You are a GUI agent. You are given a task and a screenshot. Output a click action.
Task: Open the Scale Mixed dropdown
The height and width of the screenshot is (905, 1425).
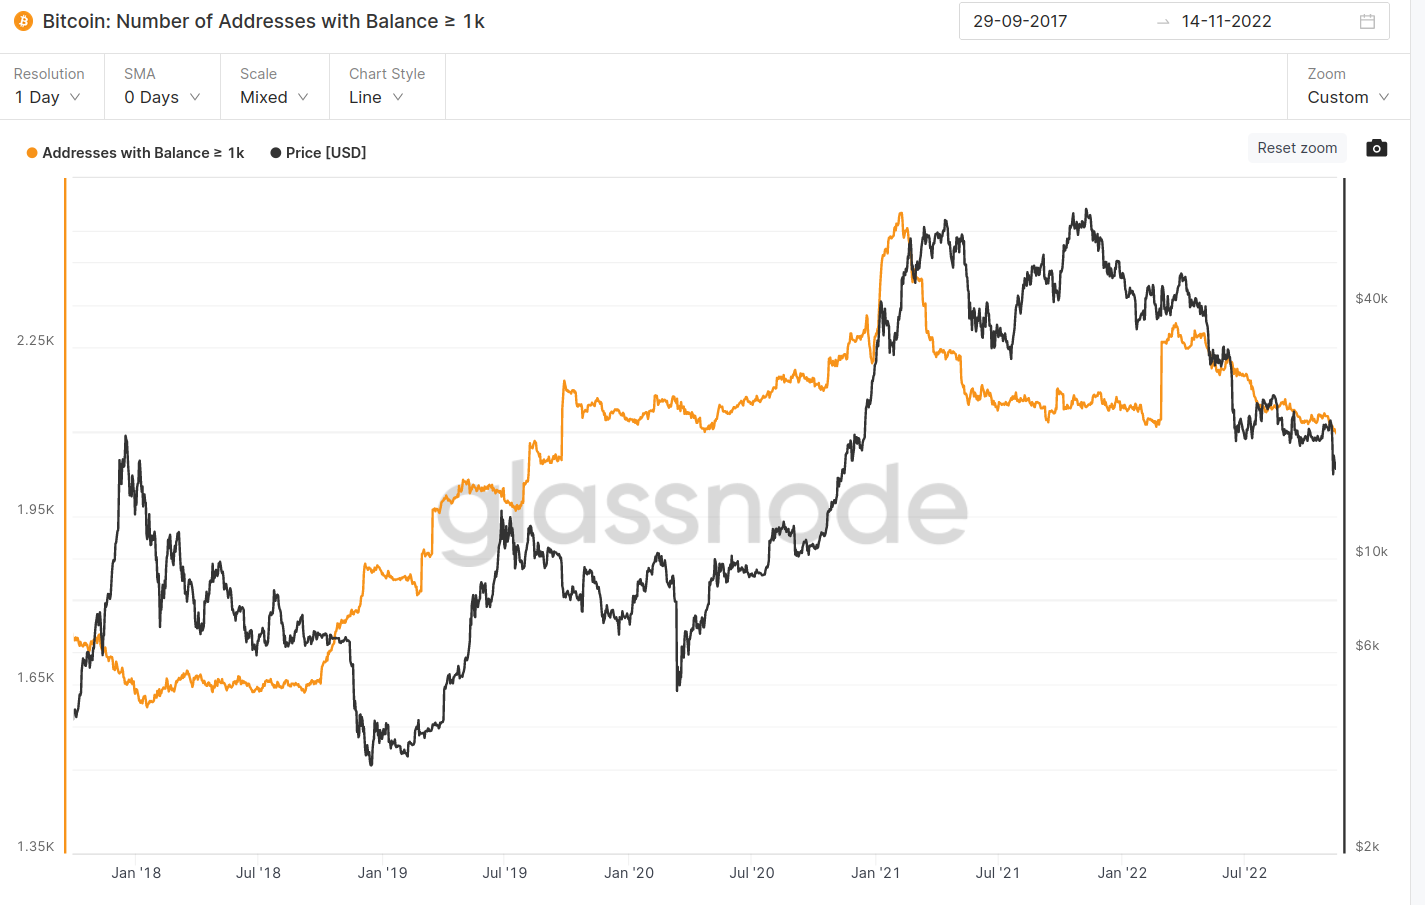click(x=274, y=97)
